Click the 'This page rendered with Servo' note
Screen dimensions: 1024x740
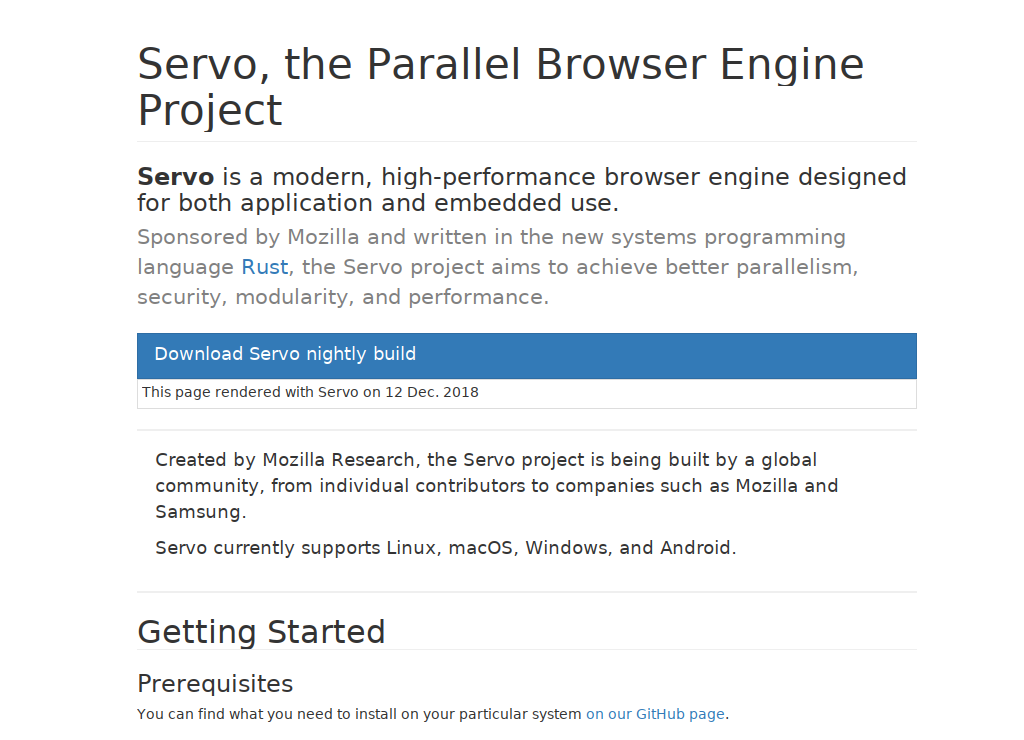(252, 392)
